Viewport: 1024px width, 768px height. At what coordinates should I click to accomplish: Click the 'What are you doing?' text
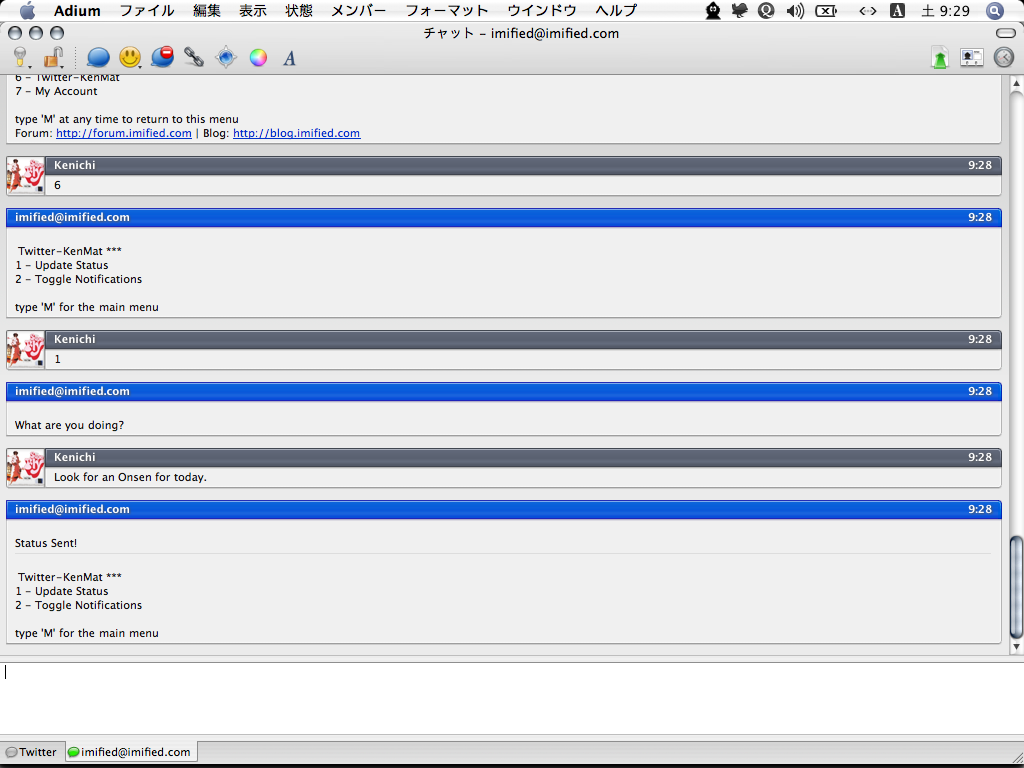(x=69, y=425)
